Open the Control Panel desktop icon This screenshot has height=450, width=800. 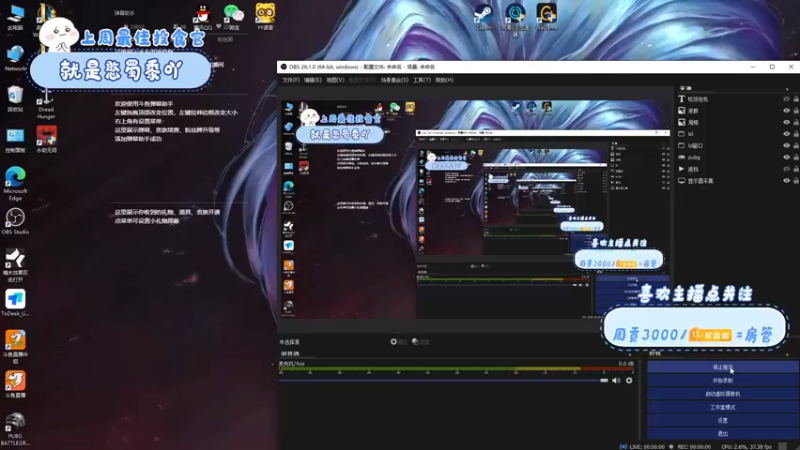[x=15, y=140]
